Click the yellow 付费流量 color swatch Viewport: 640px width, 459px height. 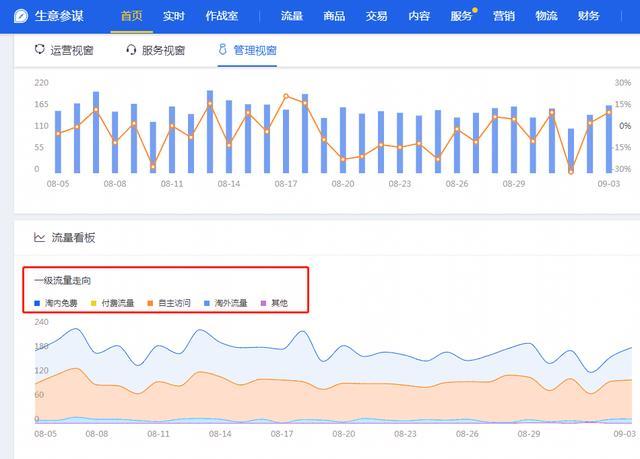click(x=93, y=303)
